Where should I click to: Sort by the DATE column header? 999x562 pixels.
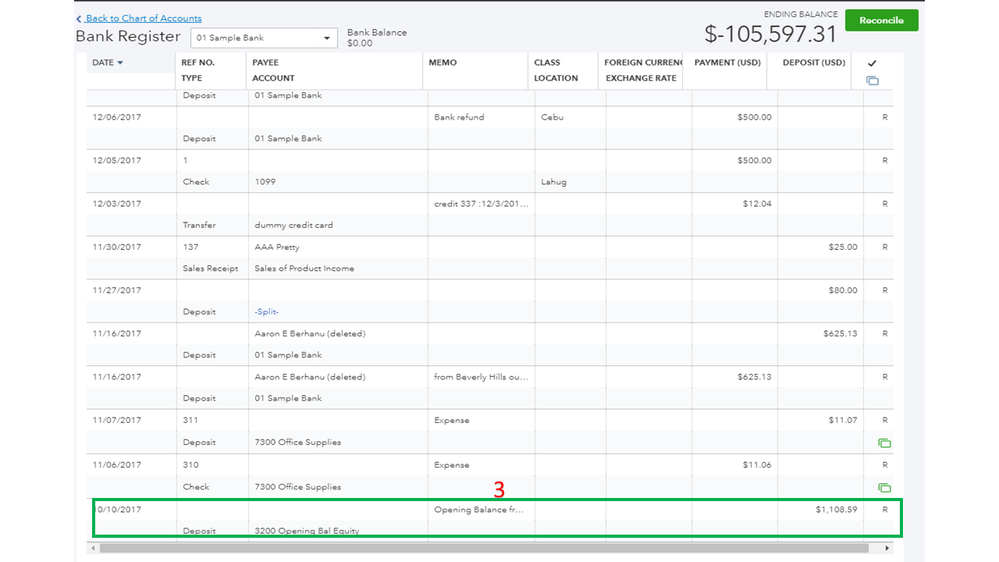click(107, 62)
